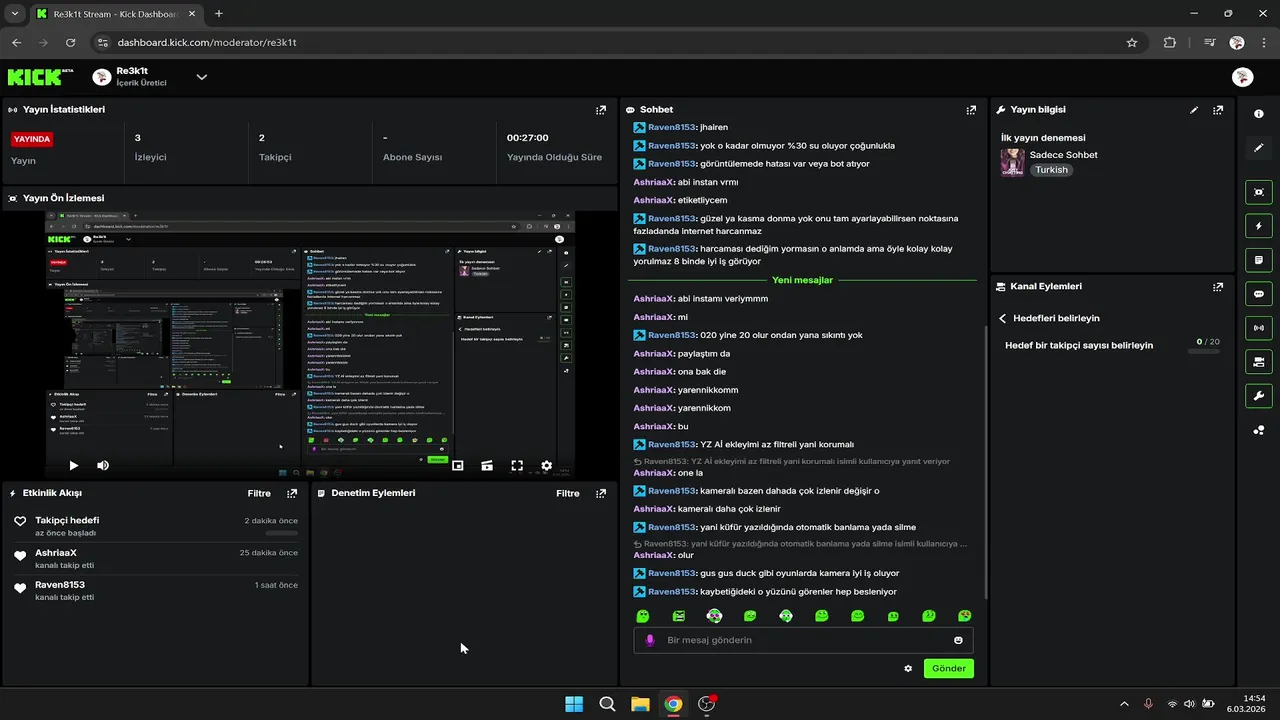Viewport: 1280px width, 720px height.
Task: Click AshriaaX in activity feed
Action: tap(56, 552)
